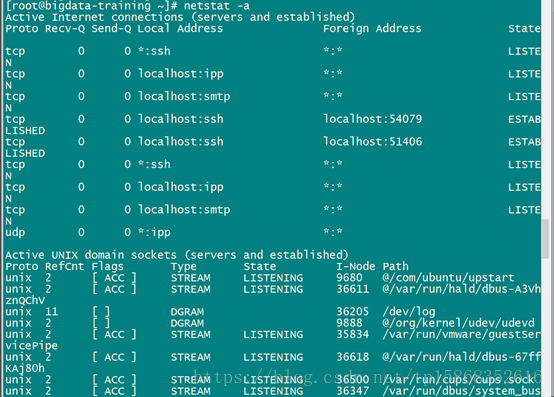Click the 'Flags' column header

[108, 267]
